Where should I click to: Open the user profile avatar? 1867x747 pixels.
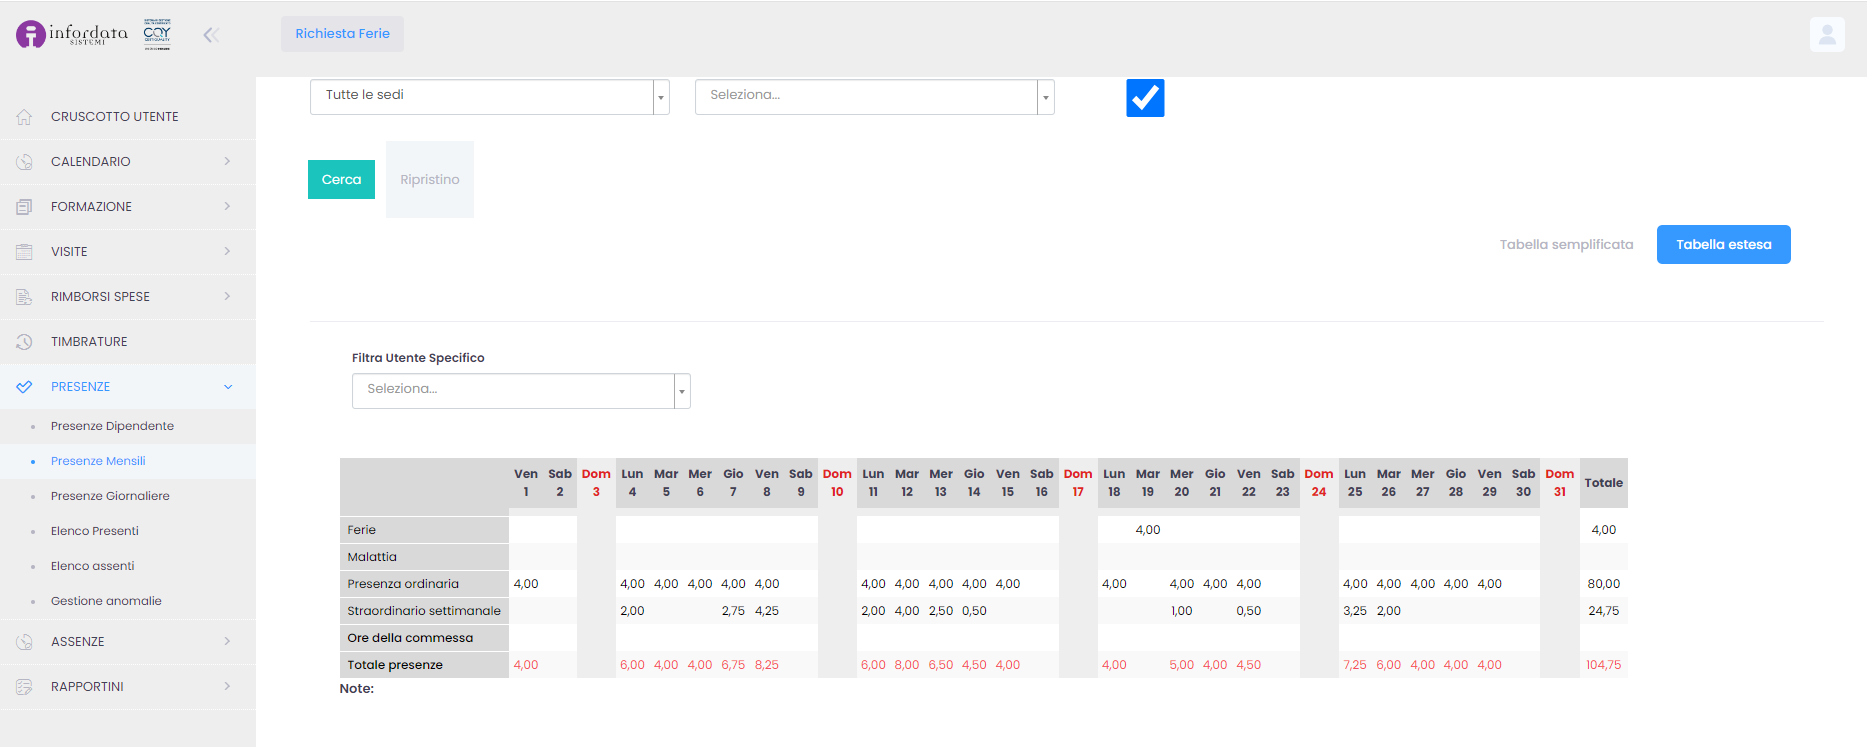pyautogui.click(x=1826, y=35)
